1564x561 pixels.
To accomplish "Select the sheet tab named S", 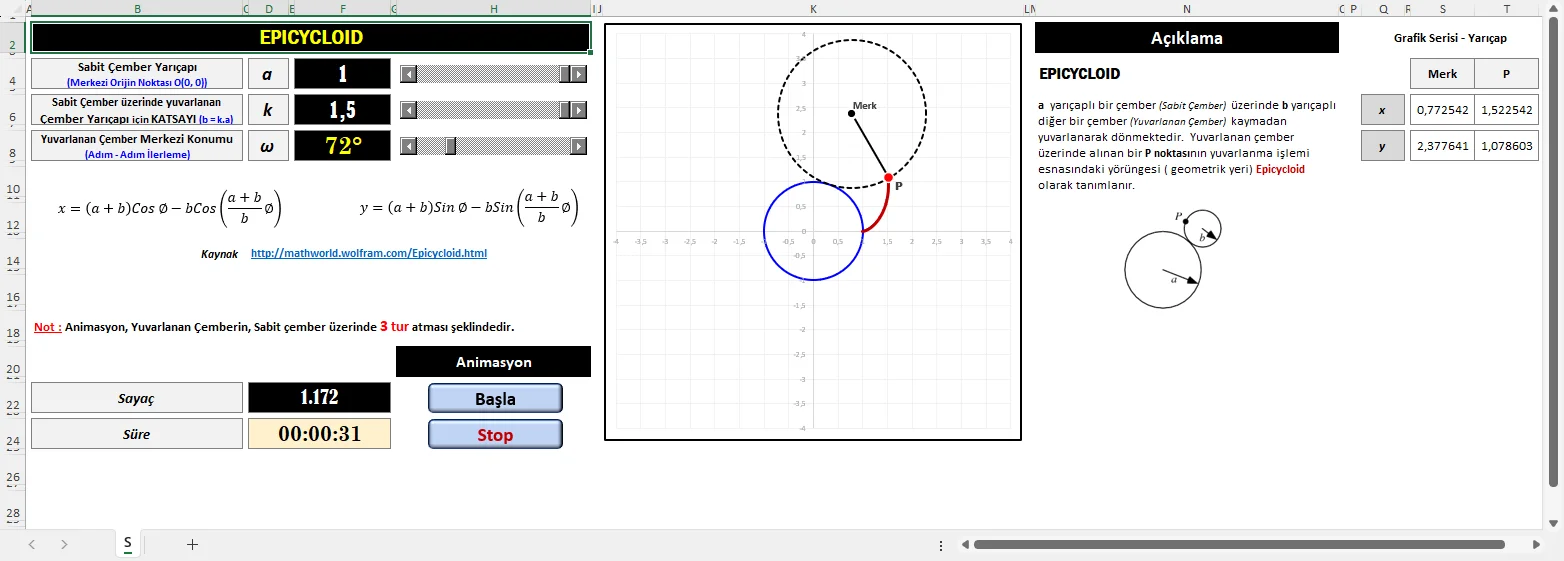I will coord(127,543).
